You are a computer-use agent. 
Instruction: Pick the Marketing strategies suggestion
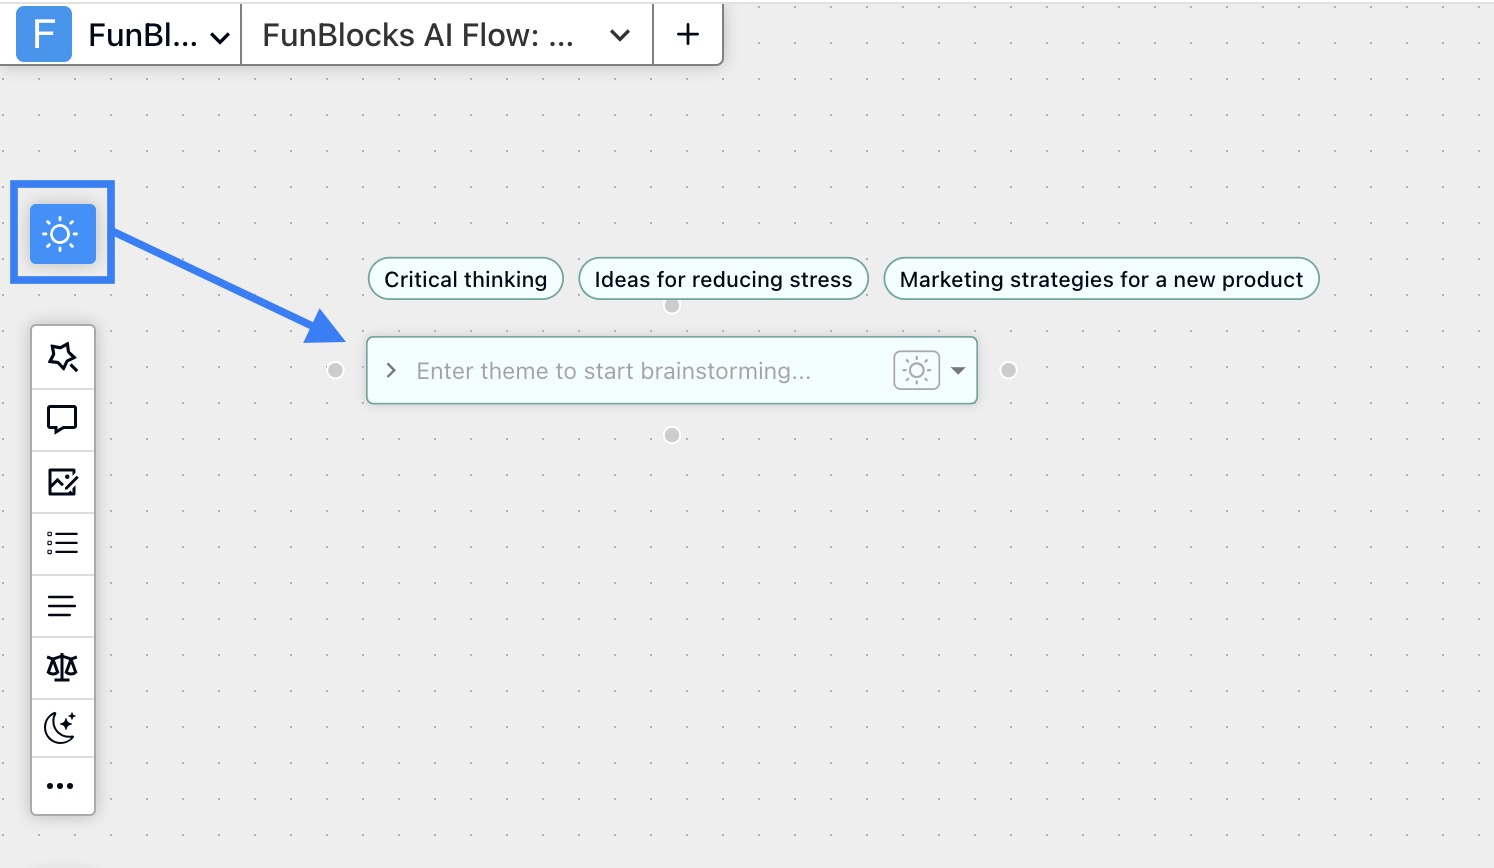click(1100, 279)
